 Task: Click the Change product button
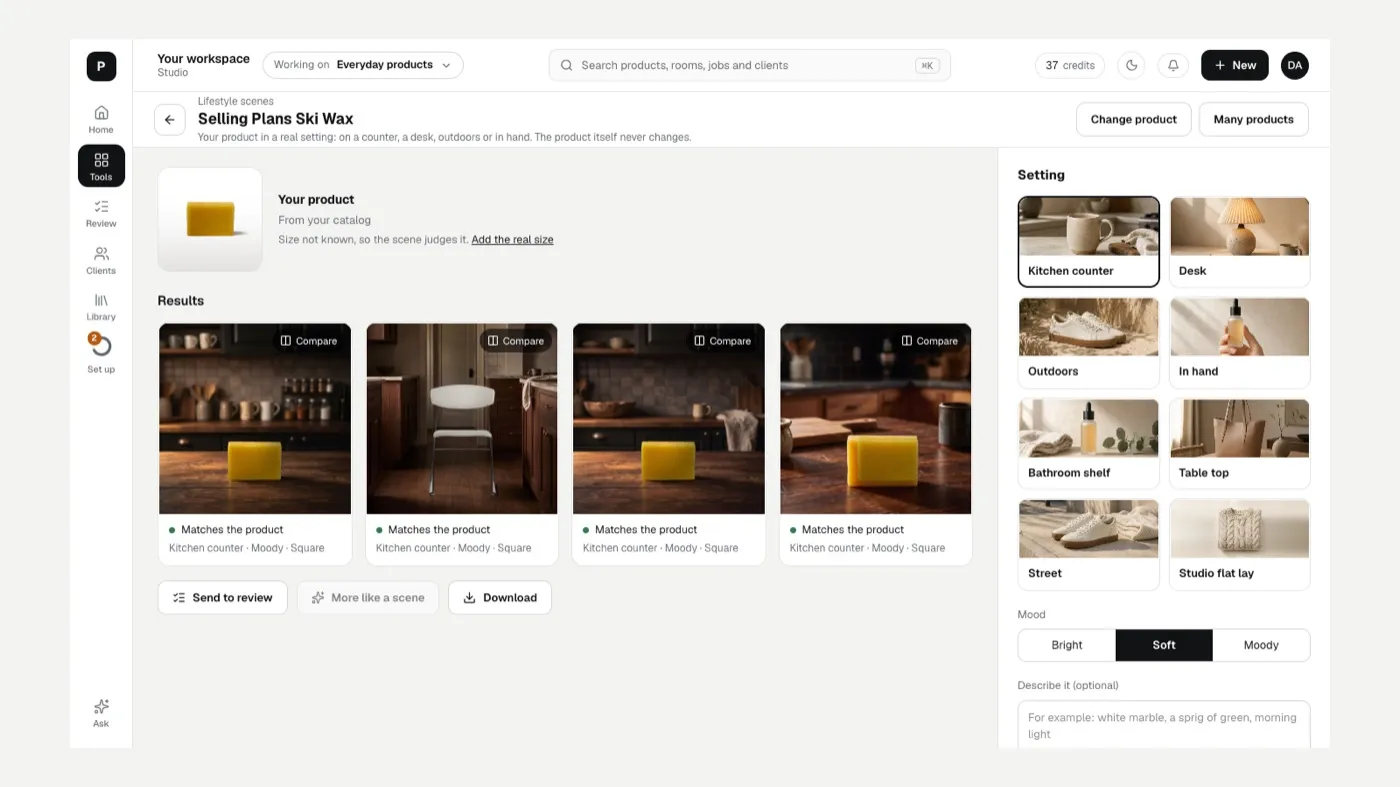pos(1134,119)
